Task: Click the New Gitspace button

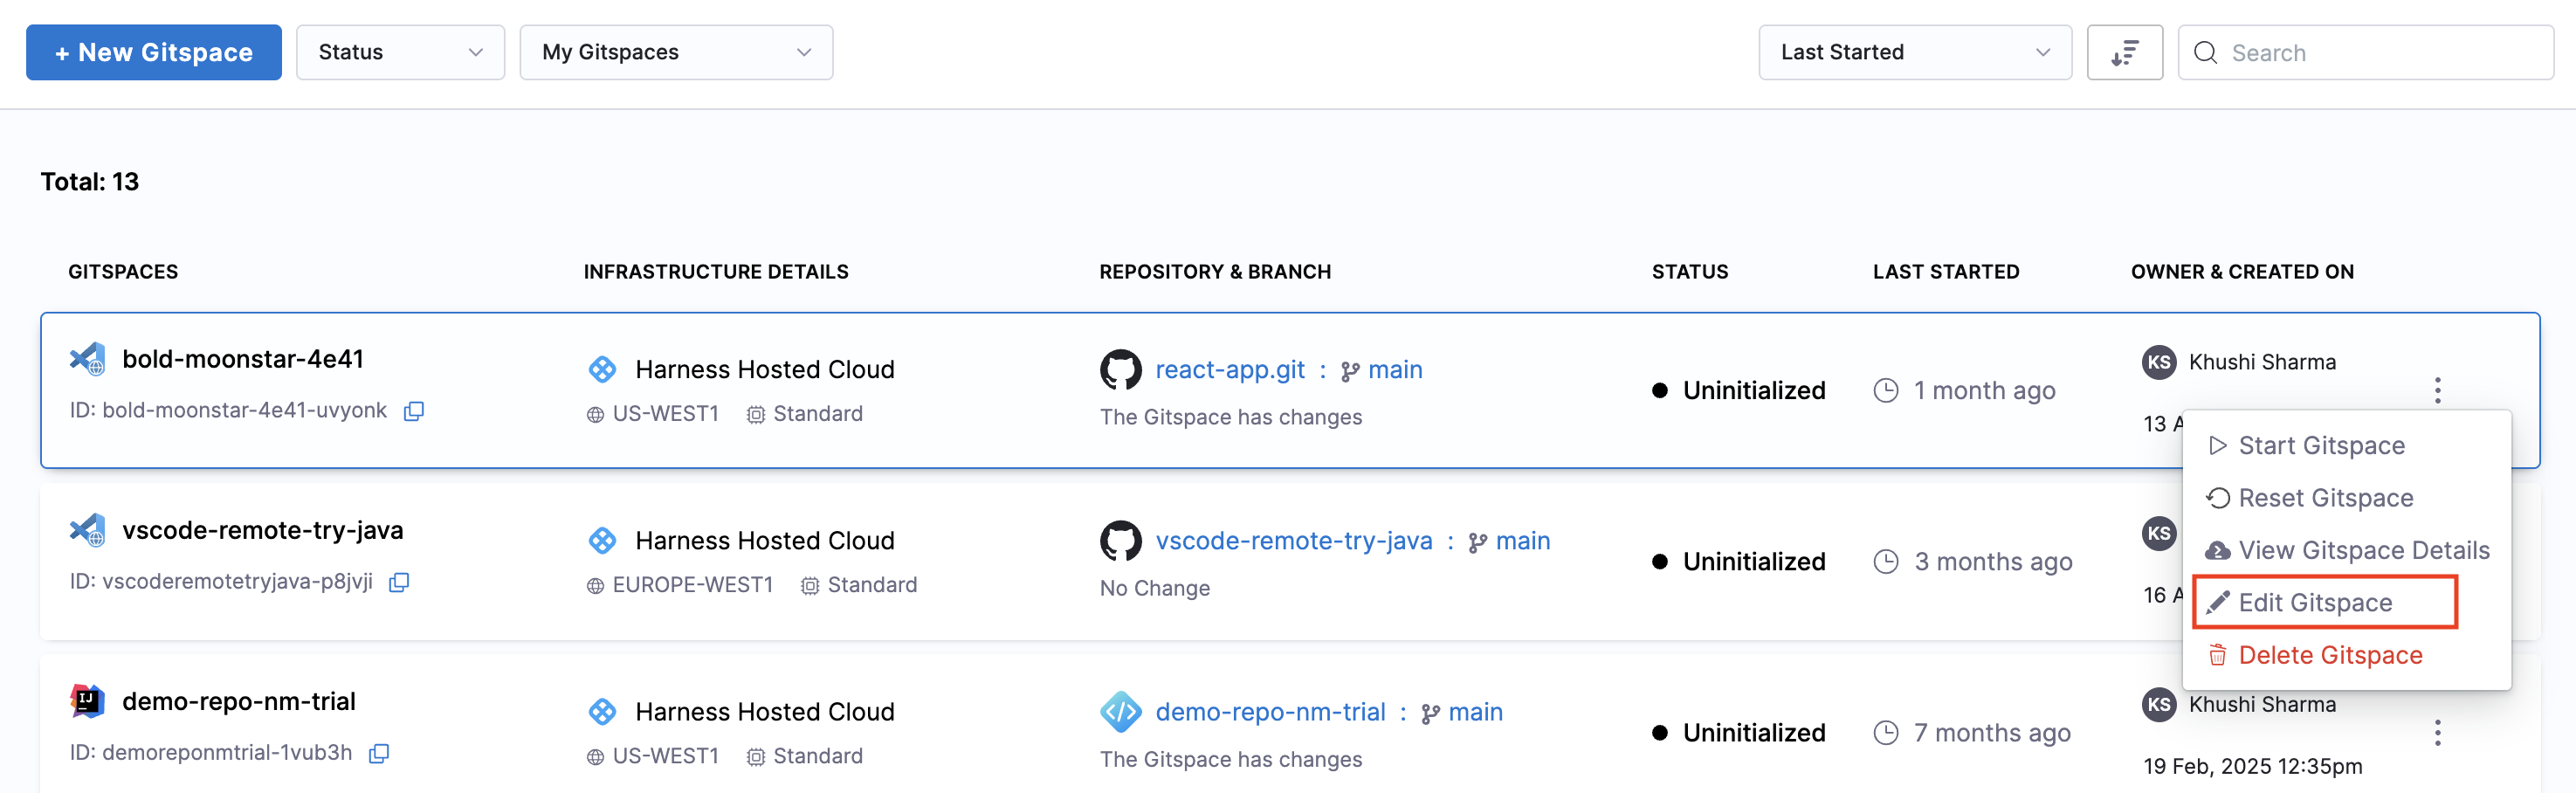Action: (154, 53)
